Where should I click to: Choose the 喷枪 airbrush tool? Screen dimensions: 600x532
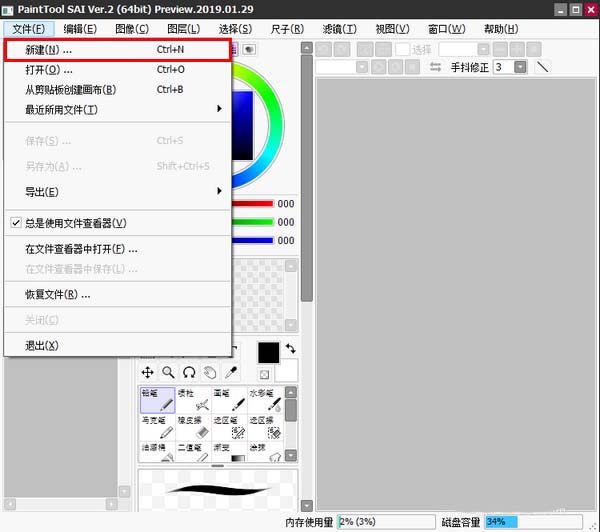point(193,400)
